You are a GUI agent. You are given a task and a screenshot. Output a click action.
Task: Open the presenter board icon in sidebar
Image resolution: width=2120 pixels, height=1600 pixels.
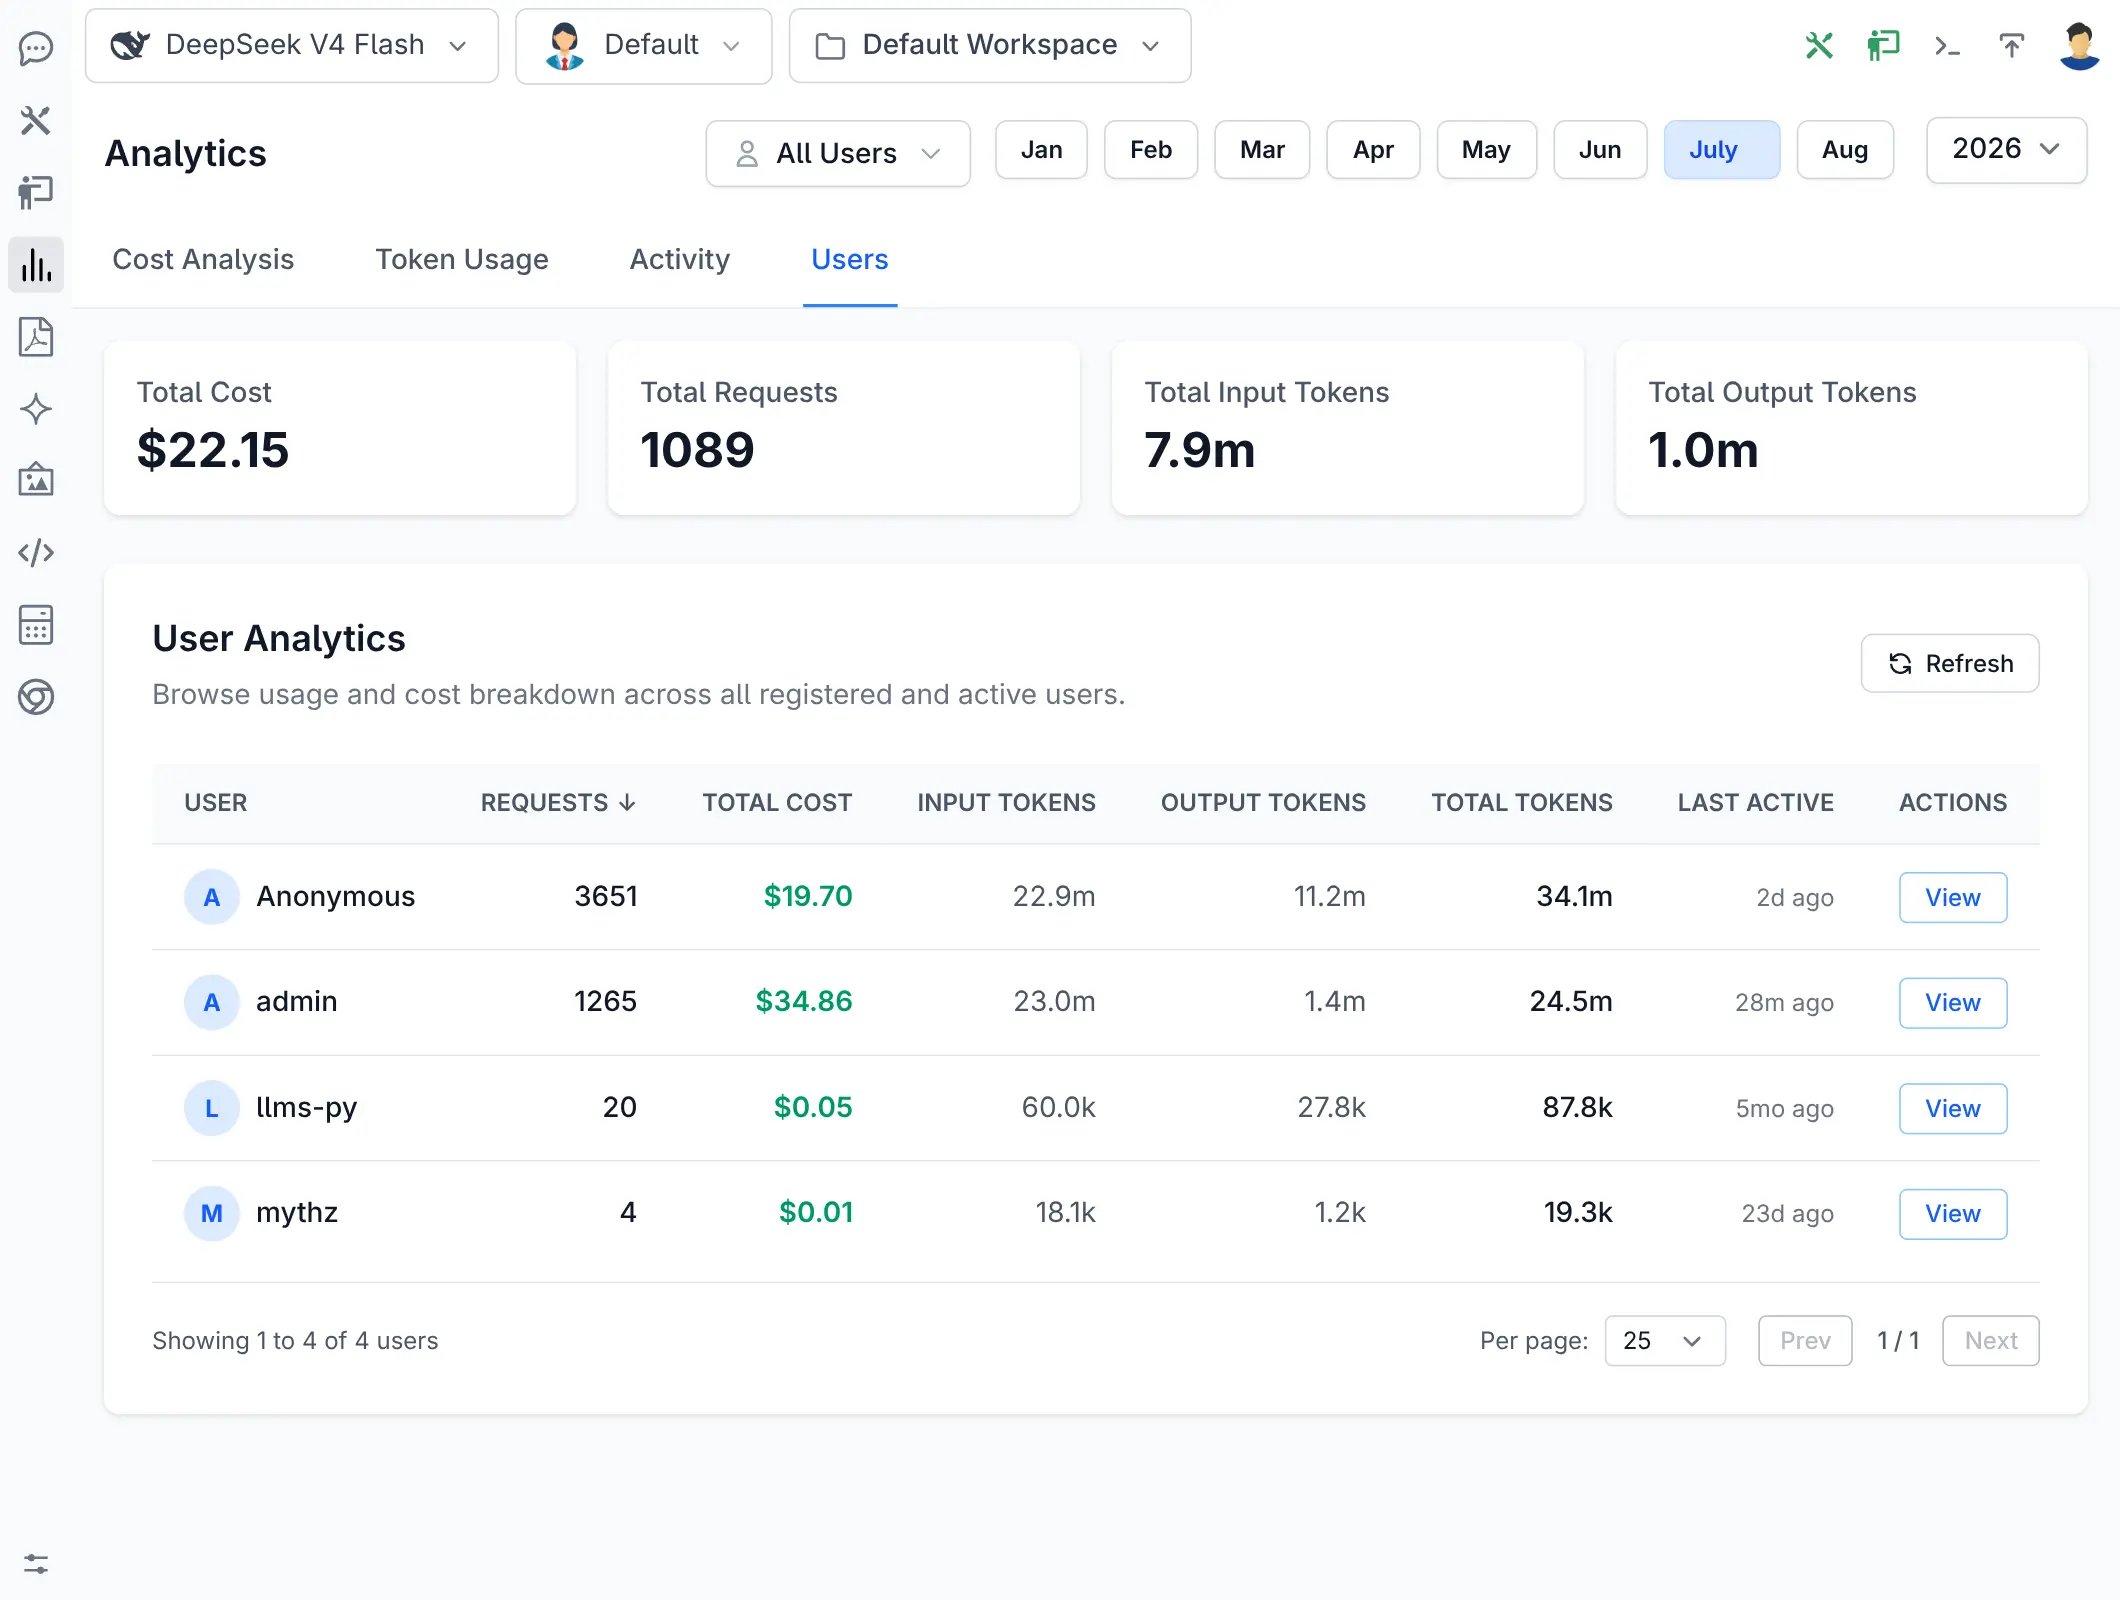(x=36, y=192)
